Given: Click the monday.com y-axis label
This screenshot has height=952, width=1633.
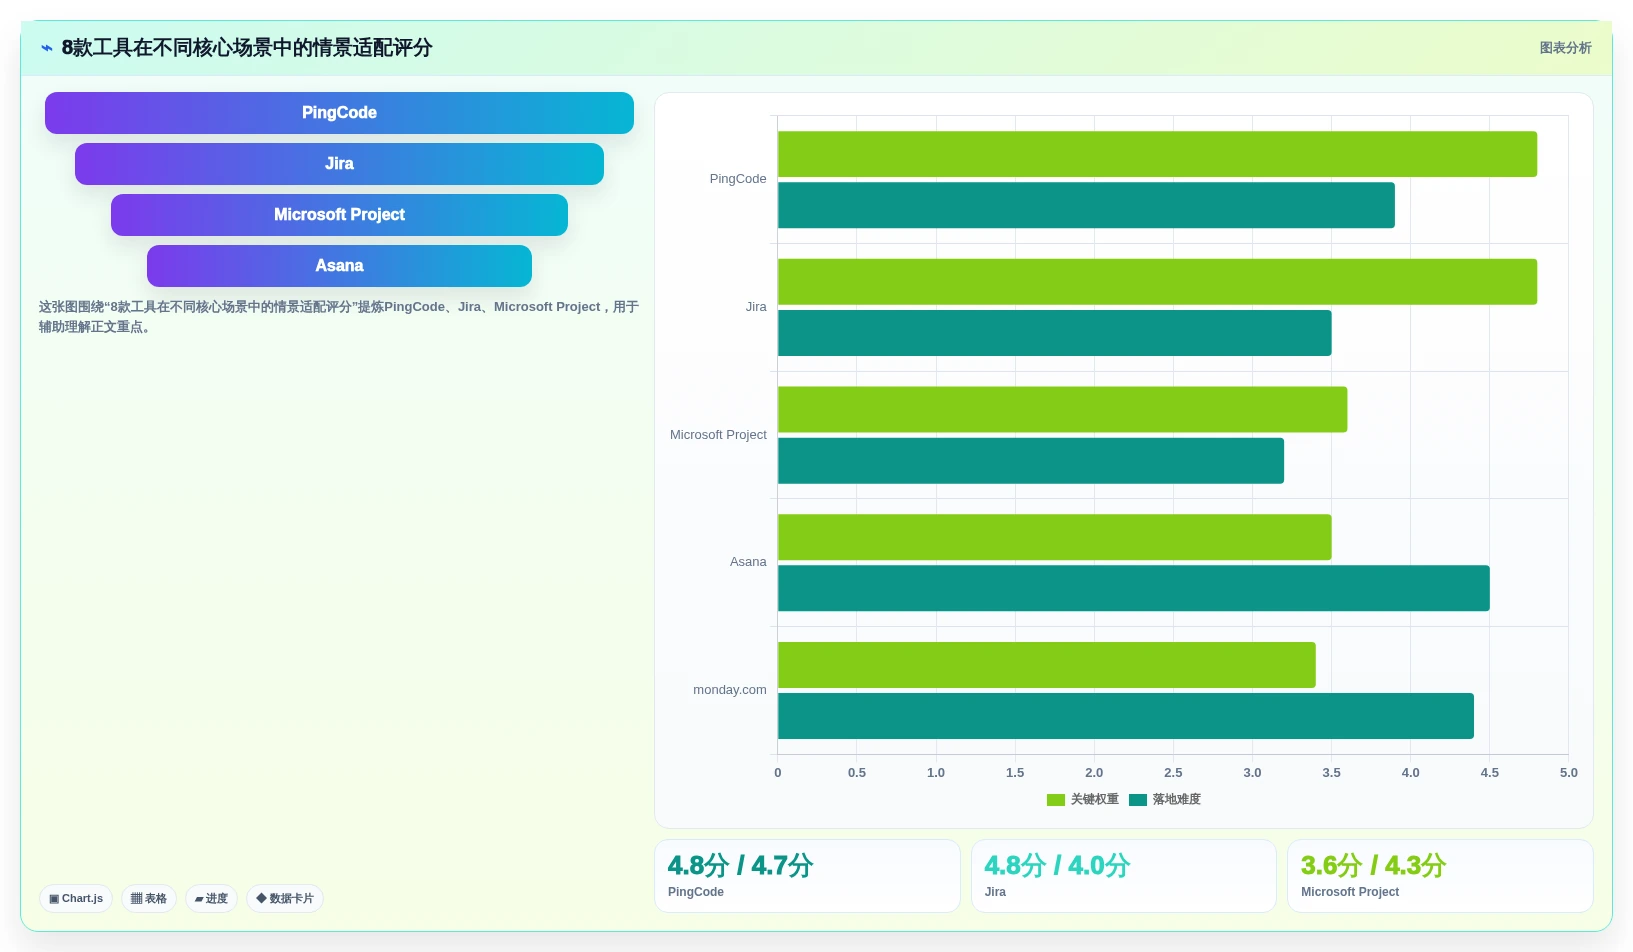Looking at the screenshot, I should (x=730, y=690).
